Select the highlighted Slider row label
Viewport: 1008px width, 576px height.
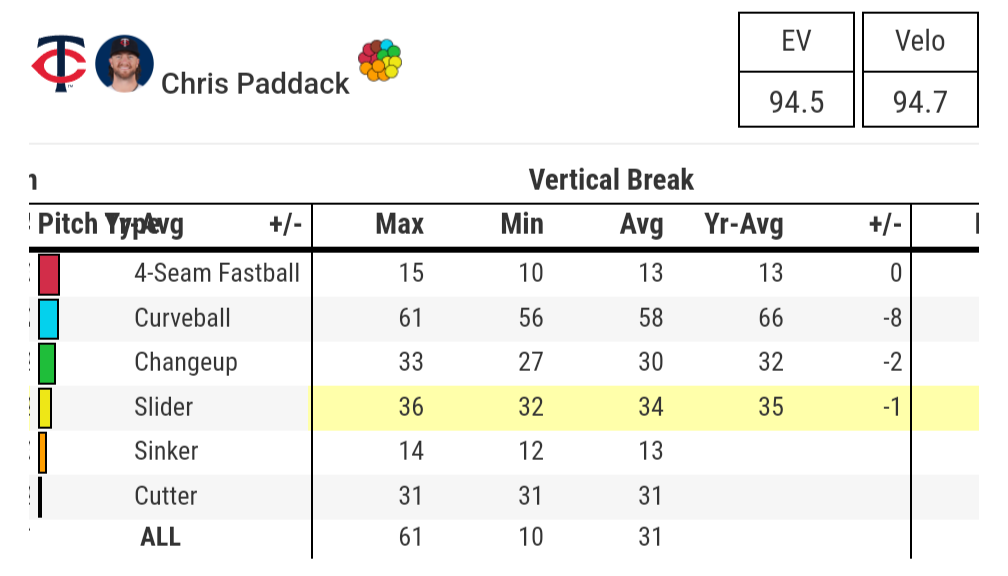tap(163, 407)
